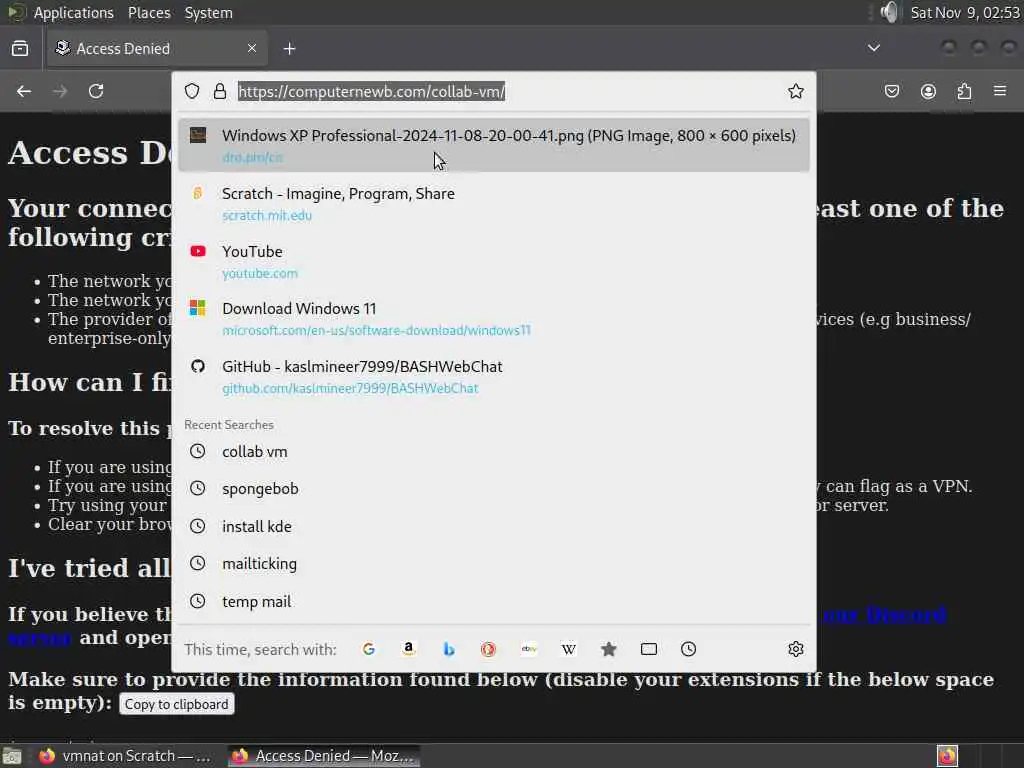Search history with clock icon
The height and width of the screenshot is (768, 1024).
(688, 649)
